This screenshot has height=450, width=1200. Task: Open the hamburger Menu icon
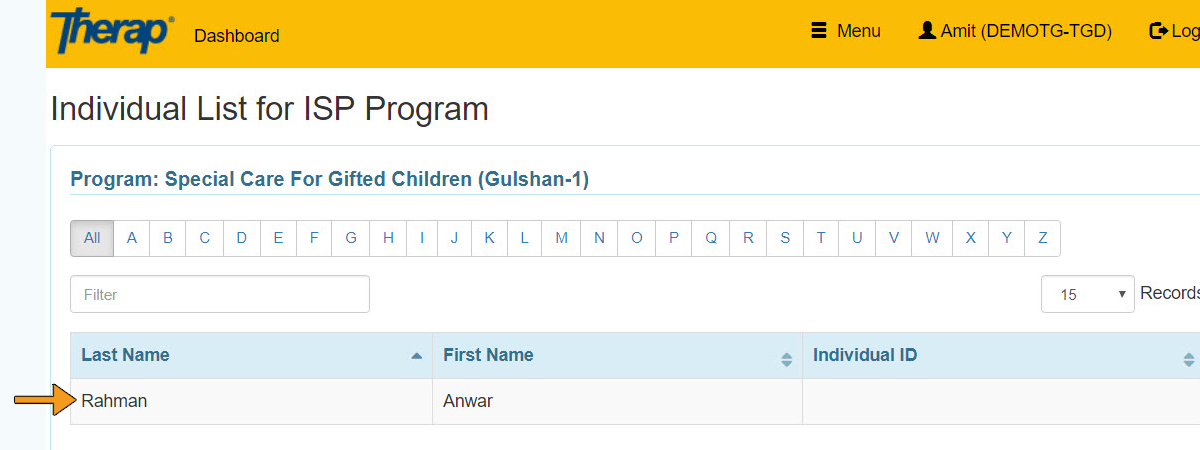pos(819,31)
